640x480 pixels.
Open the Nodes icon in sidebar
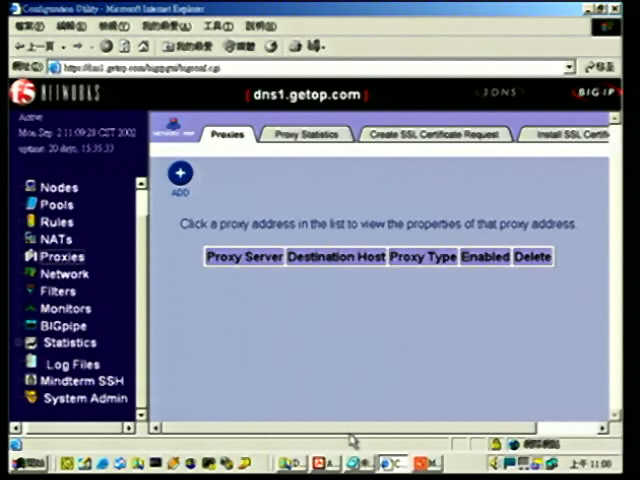(31, 187)
